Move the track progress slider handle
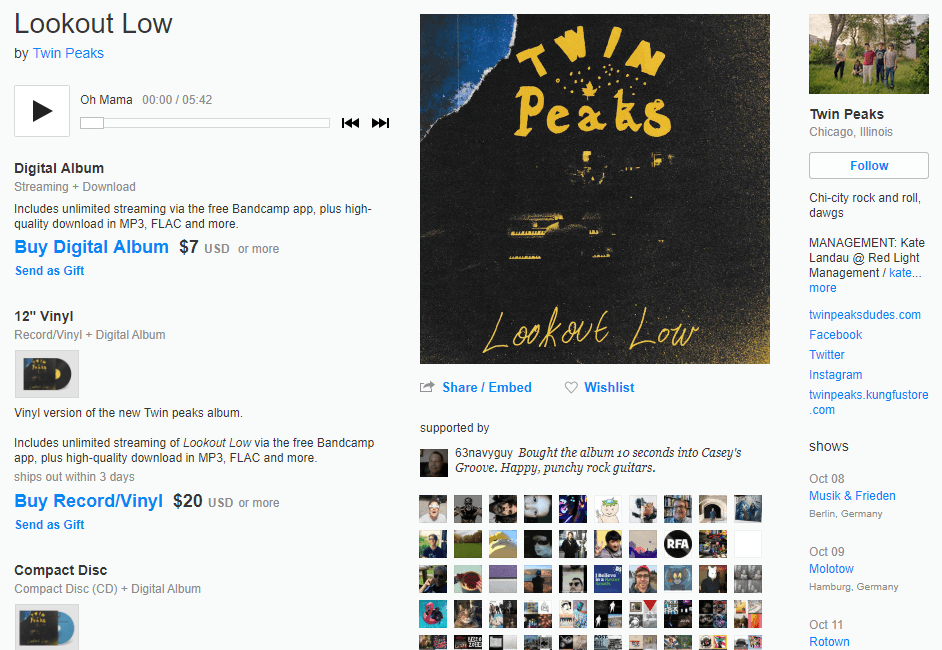This screenshot has height=650, width=942. pyautogui.click(x=92, y=123)
